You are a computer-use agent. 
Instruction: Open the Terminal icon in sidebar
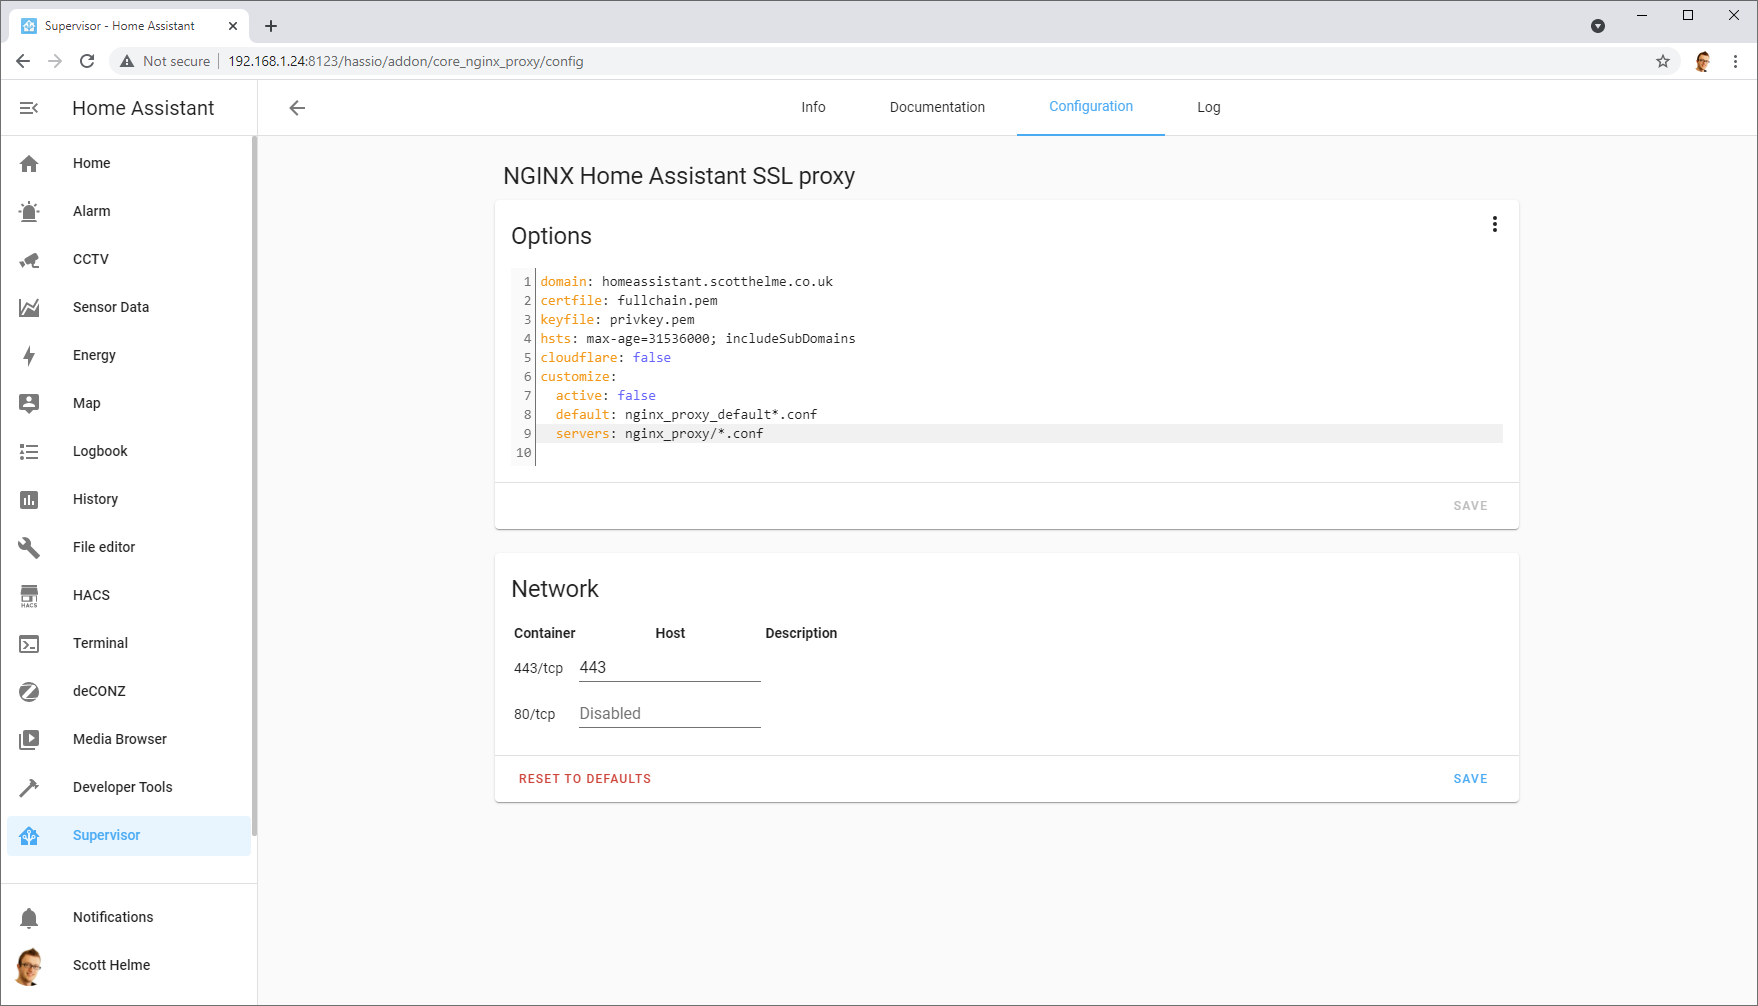[29, 644]
